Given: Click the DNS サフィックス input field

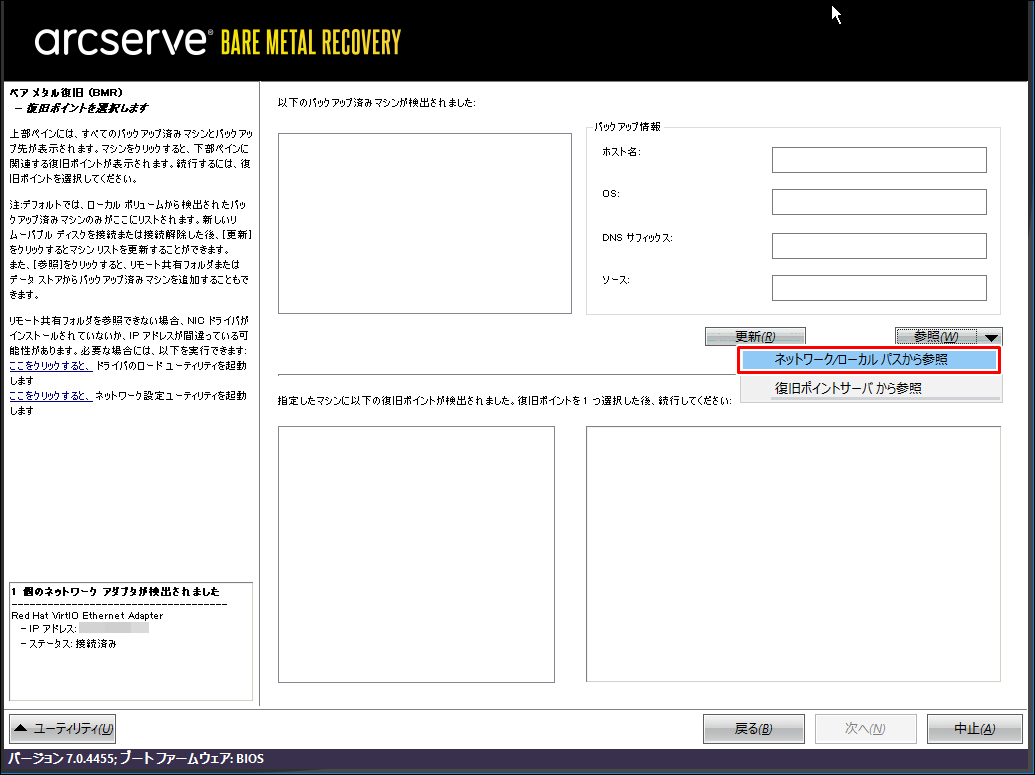Looking at the screenshot, I should tap(879, 246).
